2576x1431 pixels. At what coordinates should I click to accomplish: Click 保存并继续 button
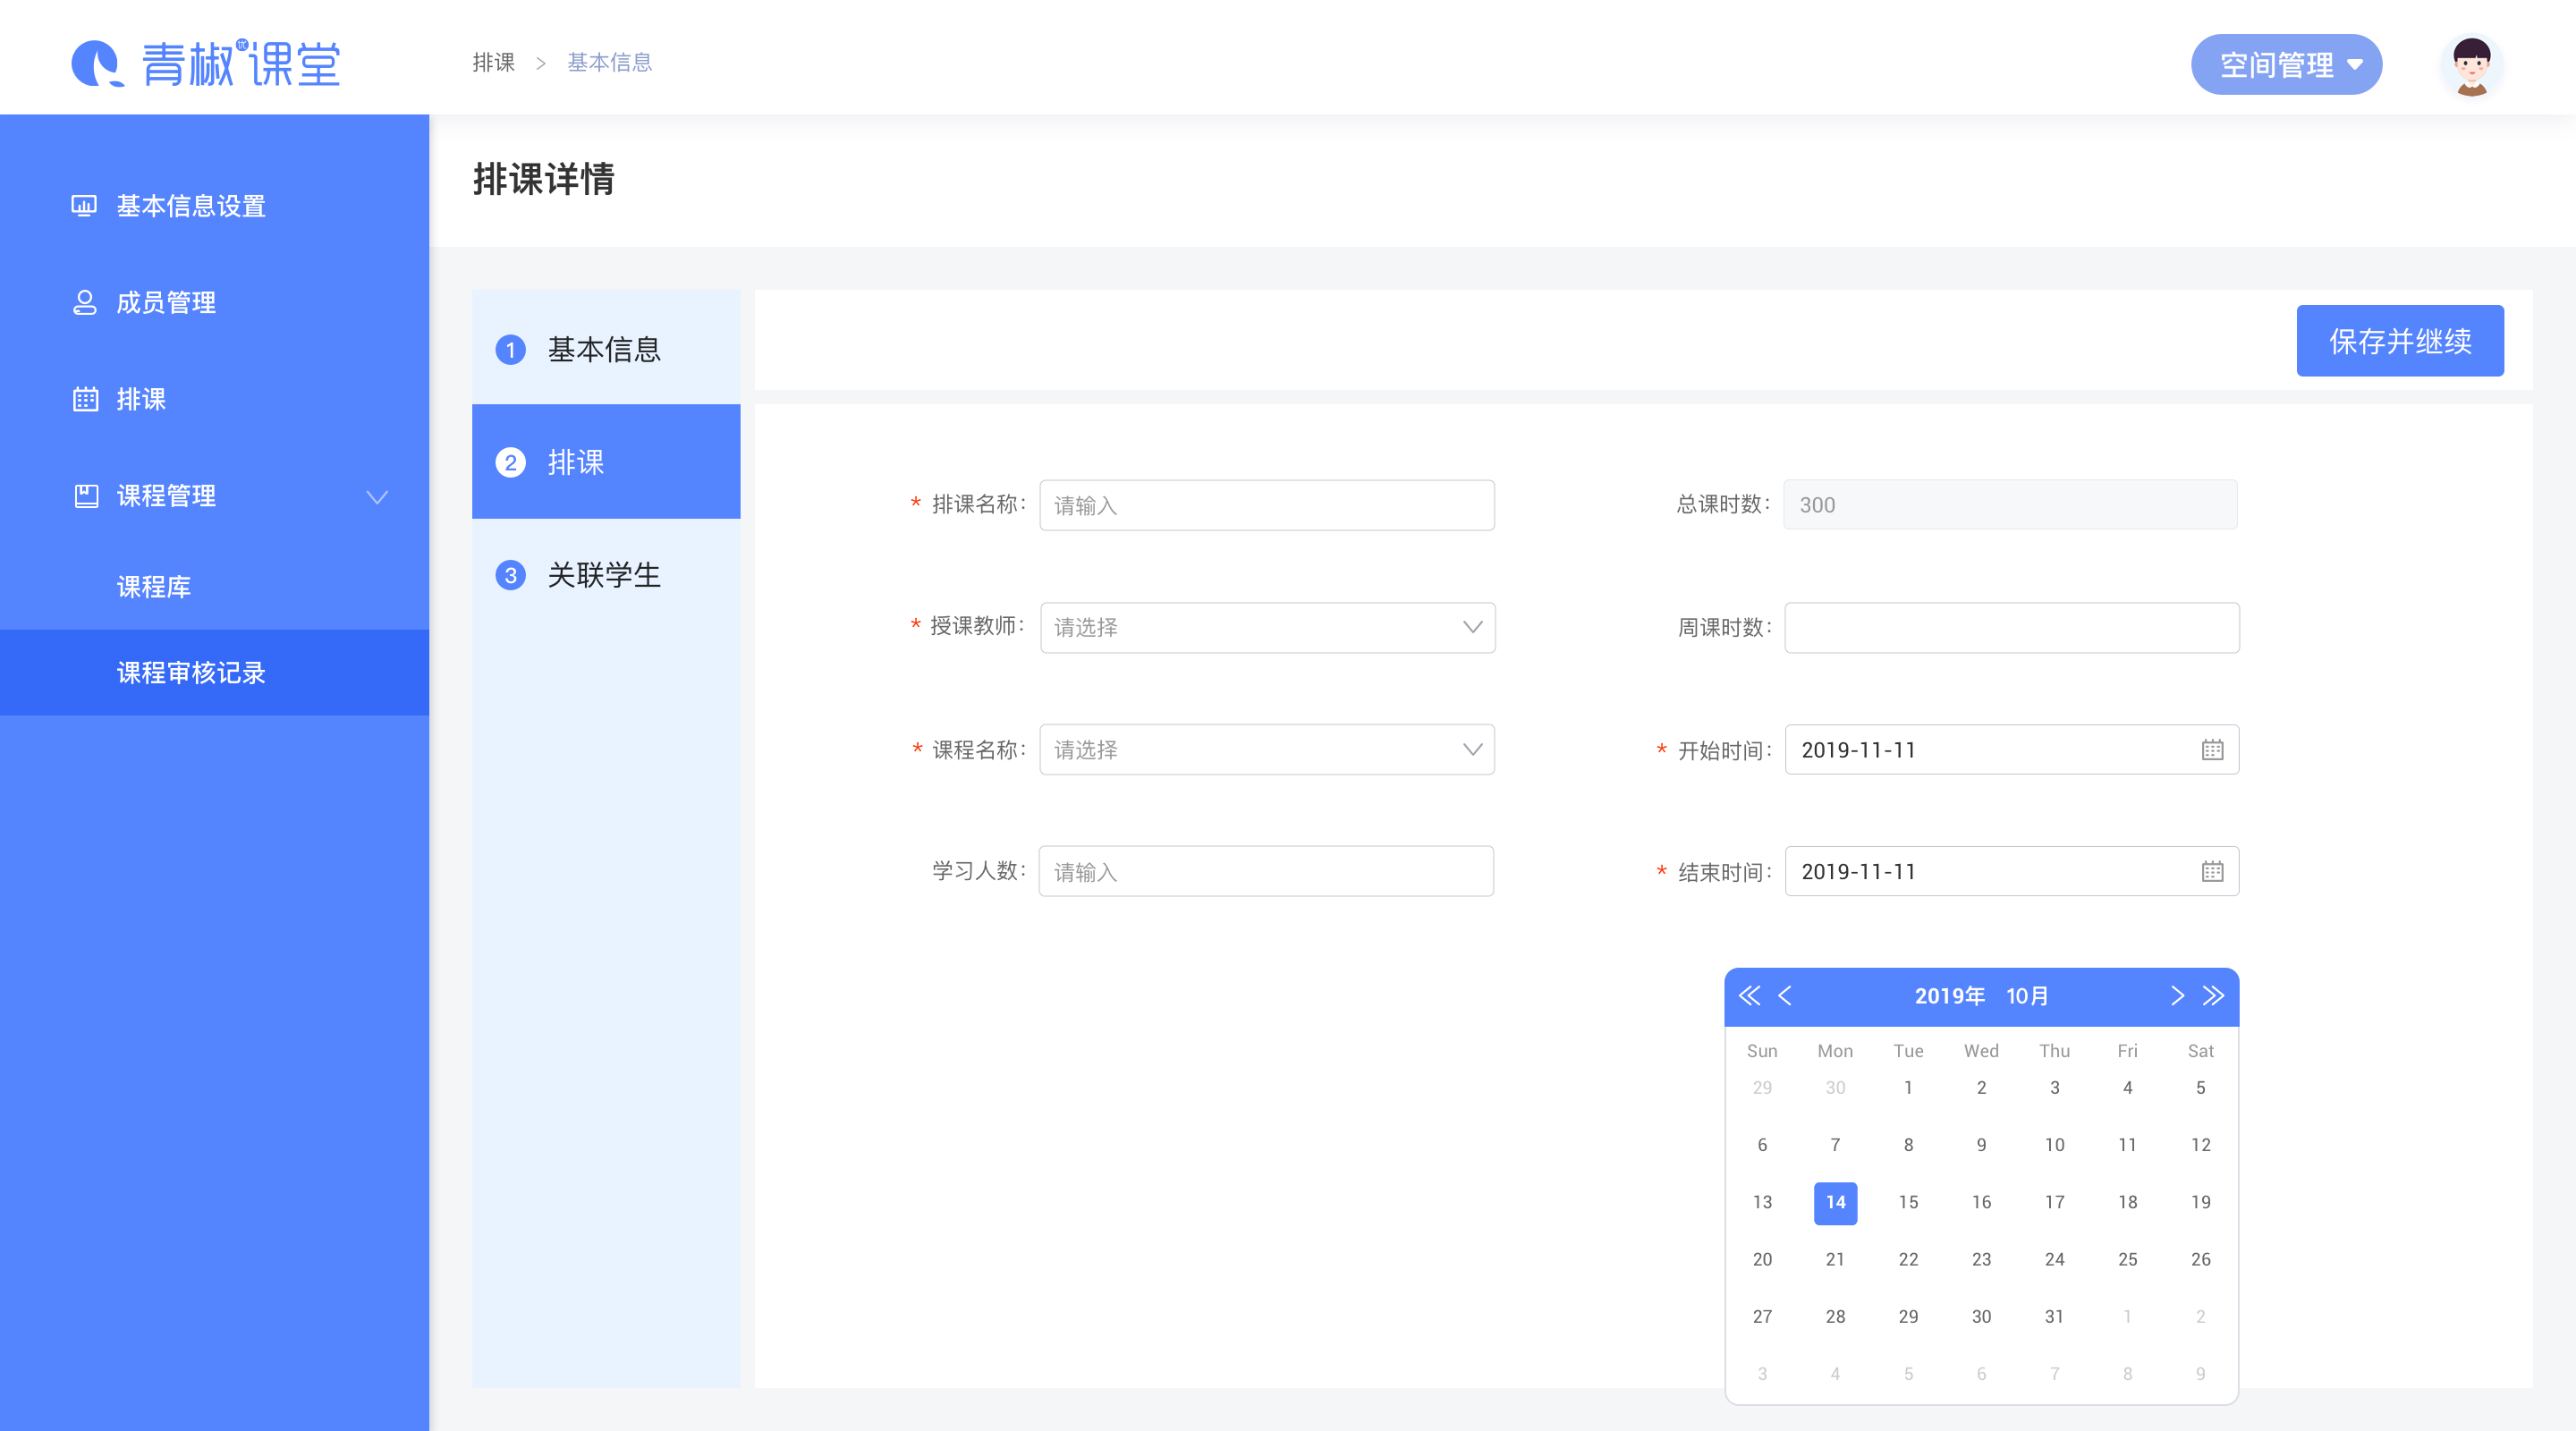(x=2400, y=342)
